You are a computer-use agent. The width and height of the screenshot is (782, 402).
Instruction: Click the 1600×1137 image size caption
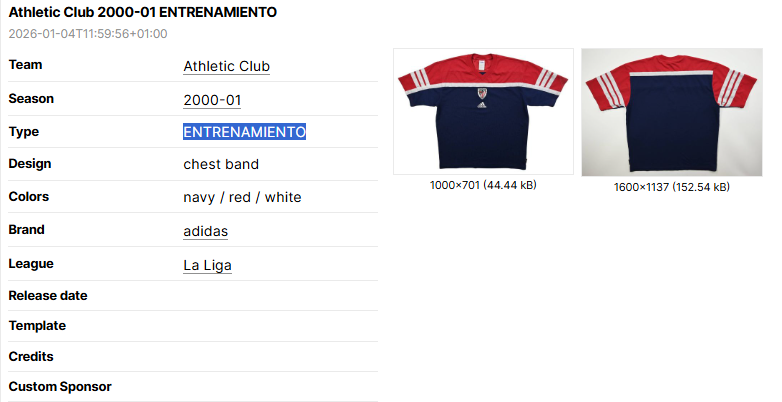point(672,187)
